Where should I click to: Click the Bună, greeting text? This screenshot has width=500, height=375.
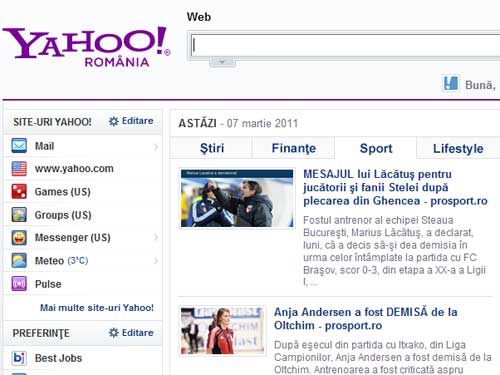[x=480, y=85]
